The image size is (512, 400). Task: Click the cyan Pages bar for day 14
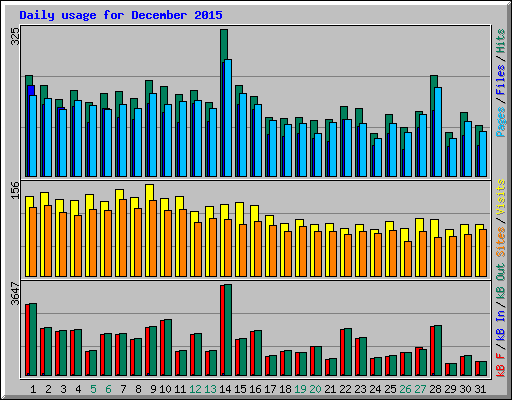tap(228, 118)
